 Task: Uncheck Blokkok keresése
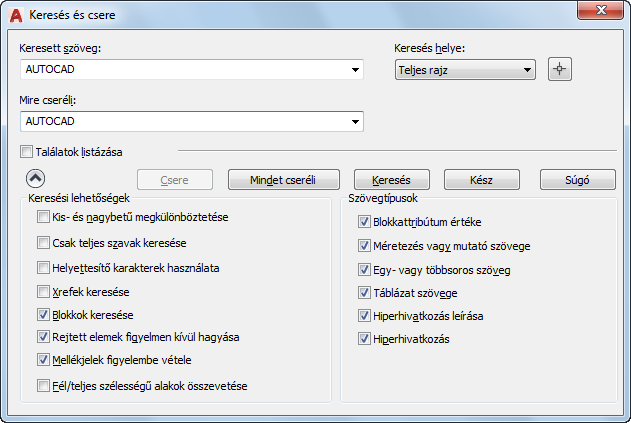[43, 314]
